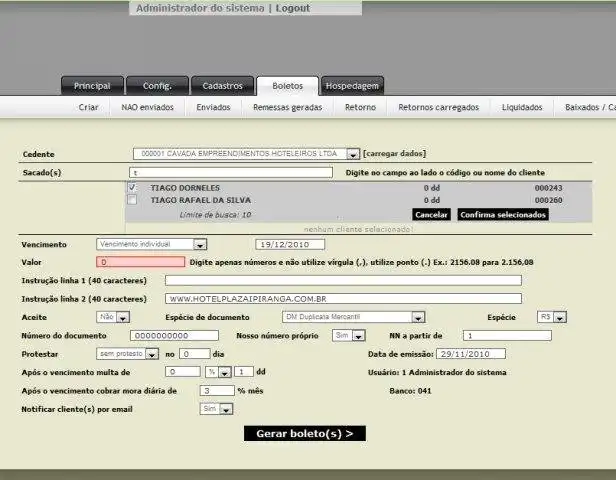Switch to the Cadastros tab

tap(222, 86)
